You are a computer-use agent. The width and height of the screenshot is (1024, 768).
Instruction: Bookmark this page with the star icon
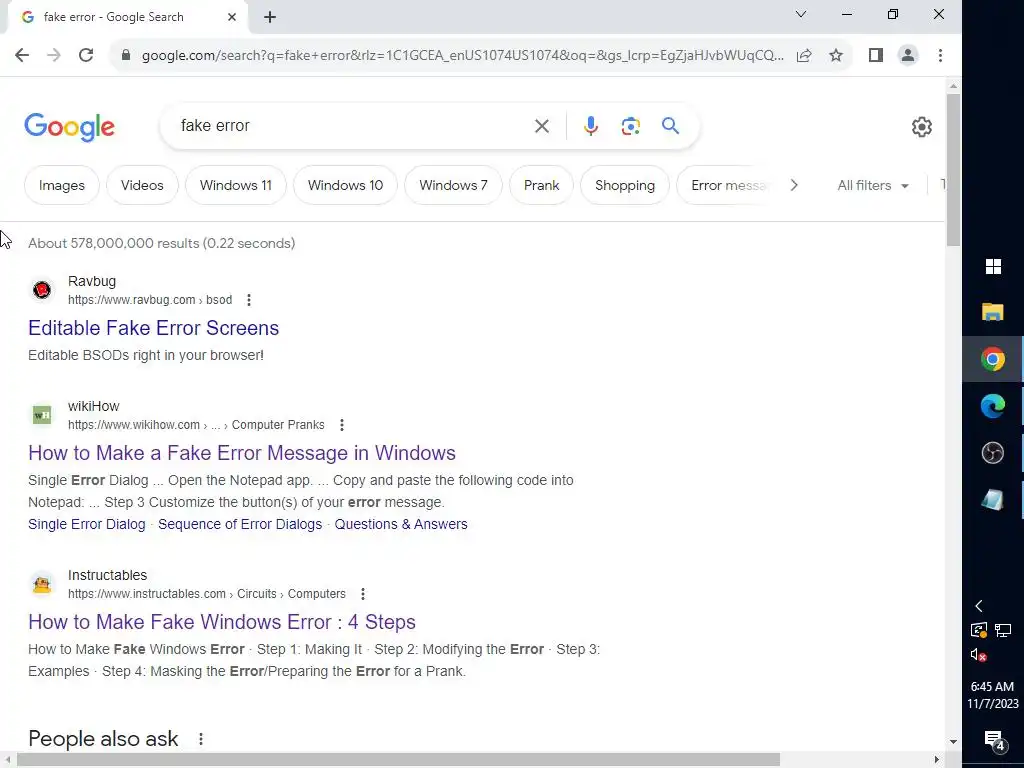click(836, 56)
